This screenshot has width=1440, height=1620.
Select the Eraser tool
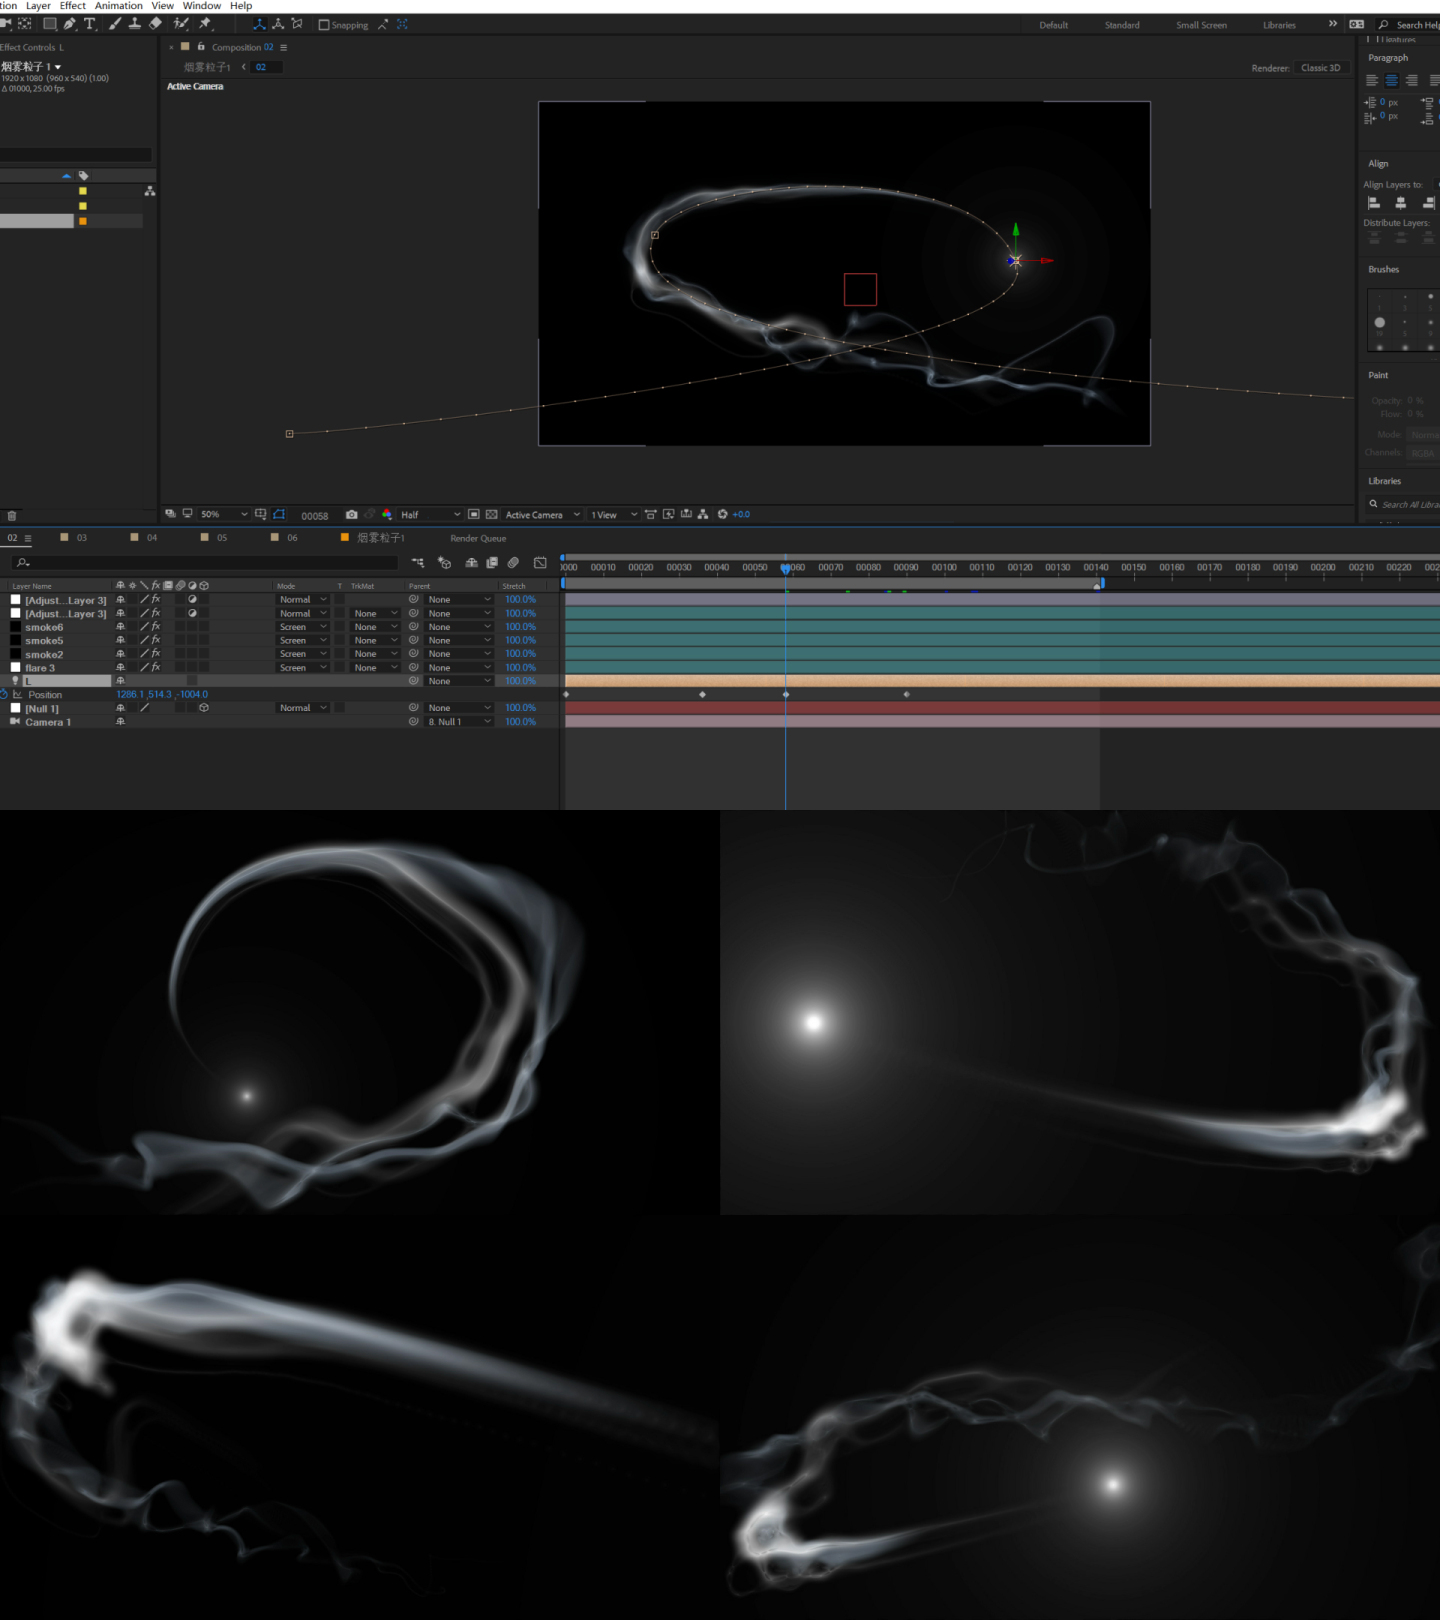coord(155,24)
